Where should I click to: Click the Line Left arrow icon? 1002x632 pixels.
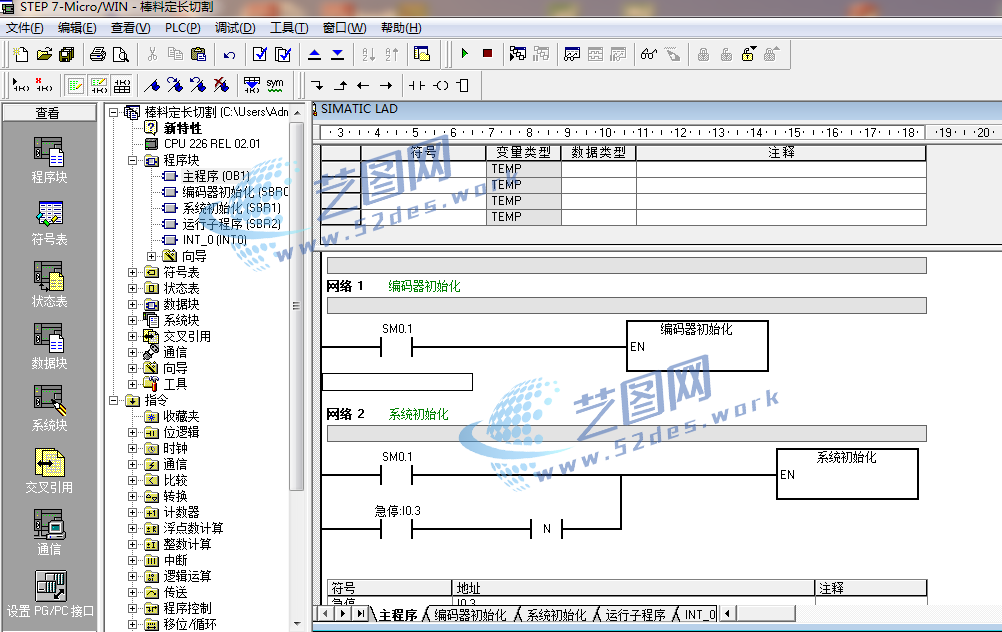pos(363,85)
